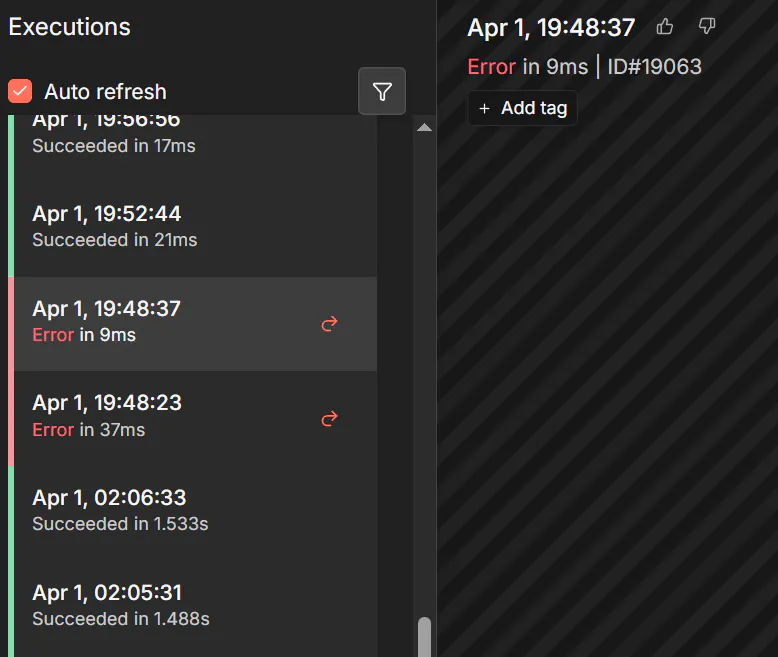The height and width of the screenshot is (657, 778).
Task: Click the ID#19063 execution identifier
Action: [655, 67]
